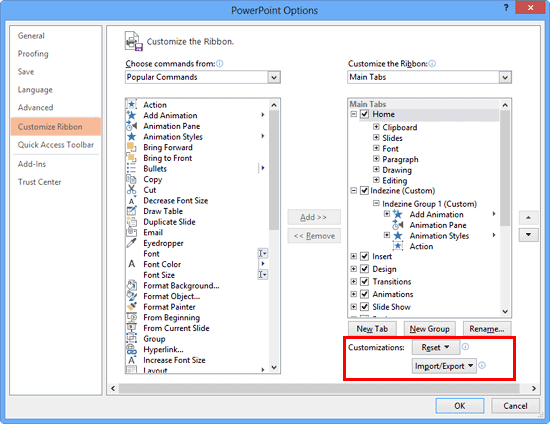Click the Move Down arrow button

(528, 235)
